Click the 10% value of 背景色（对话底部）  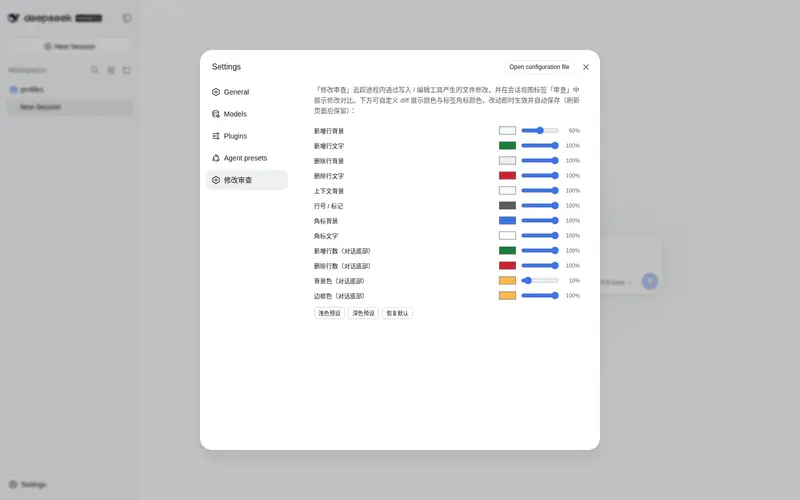[574, 281]
